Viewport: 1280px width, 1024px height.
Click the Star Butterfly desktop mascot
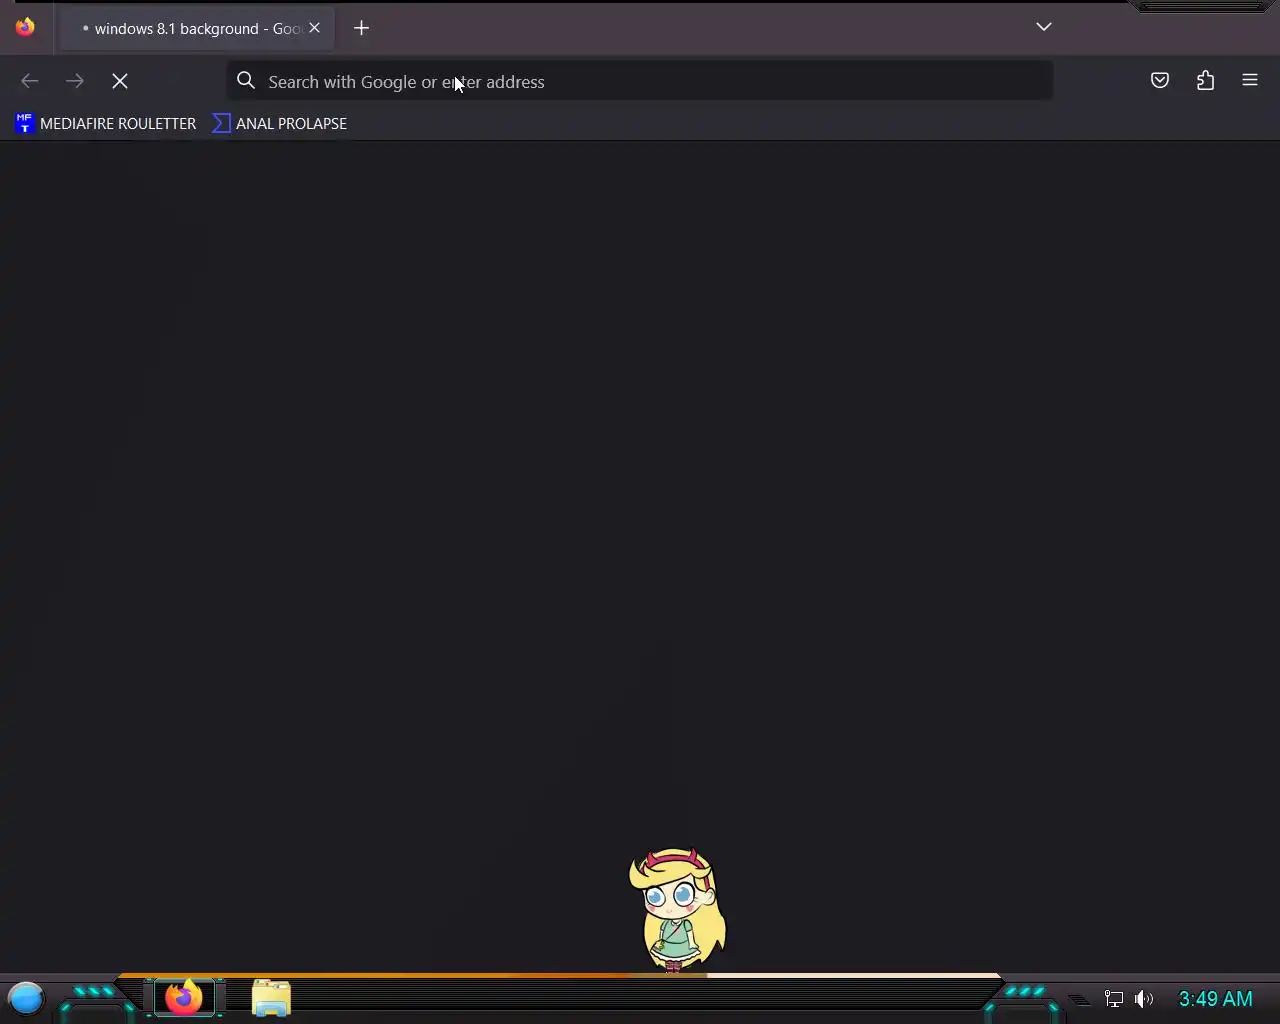[x=677, y=909]
